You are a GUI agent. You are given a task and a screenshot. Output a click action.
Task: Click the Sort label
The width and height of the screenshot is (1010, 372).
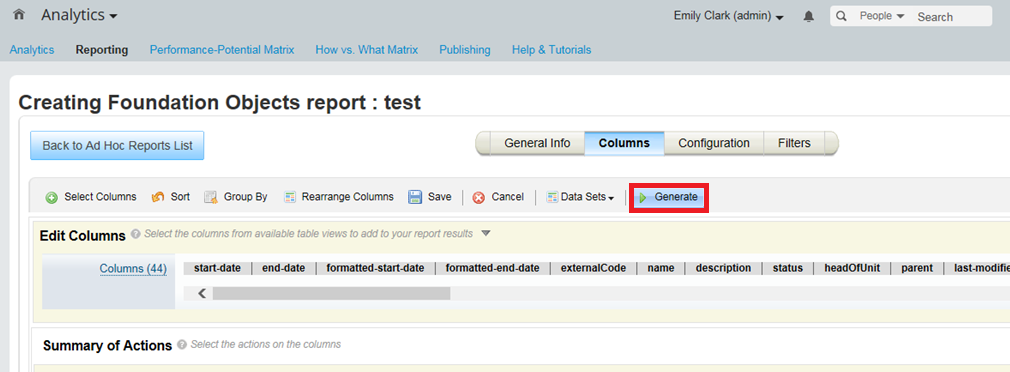click(180, 197)
